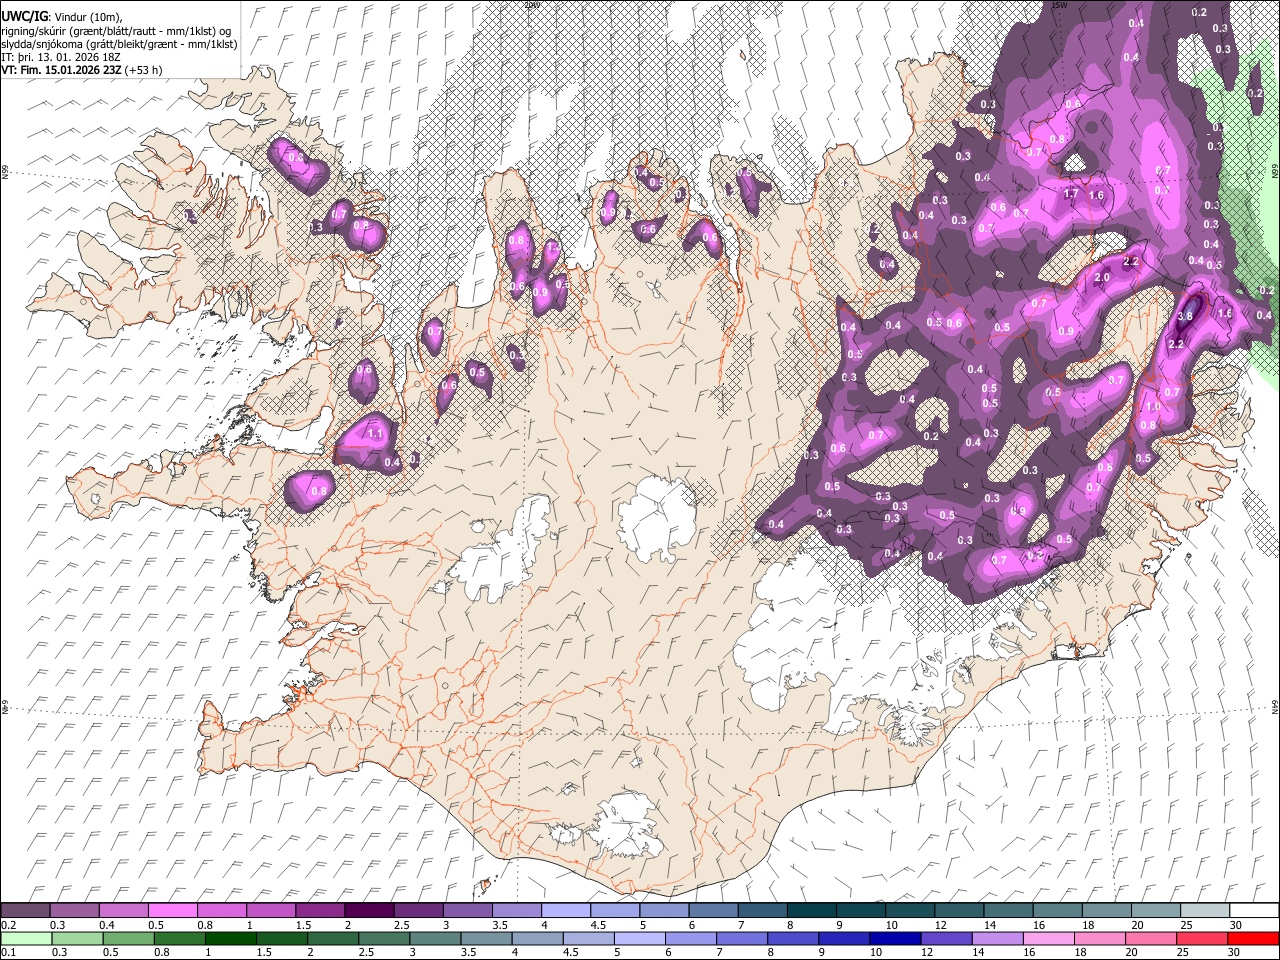The height and width of the screenshot is (960, 1280).
Task: Click the 2.0 precipitation value on the map
Action: (x=1103, y=278)
